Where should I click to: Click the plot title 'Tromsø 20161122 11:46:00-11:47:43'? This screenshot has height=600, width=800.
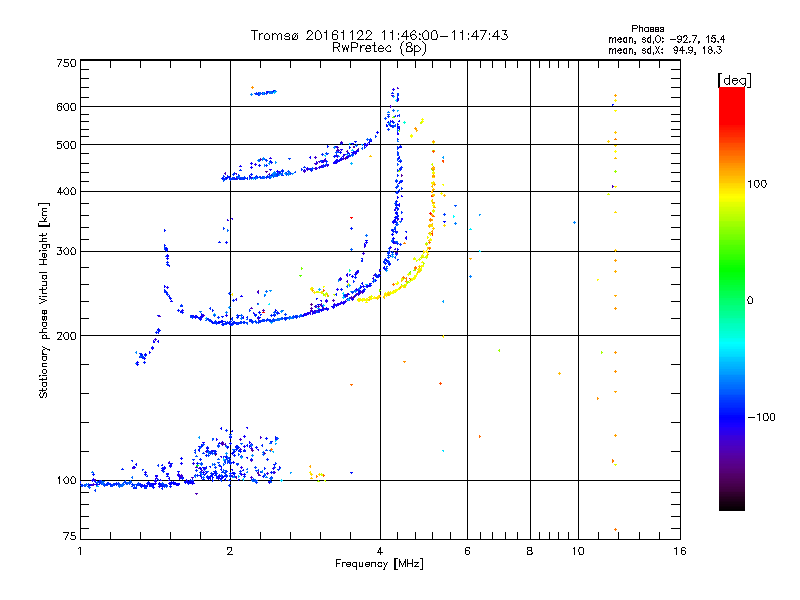tap(379, 35)
